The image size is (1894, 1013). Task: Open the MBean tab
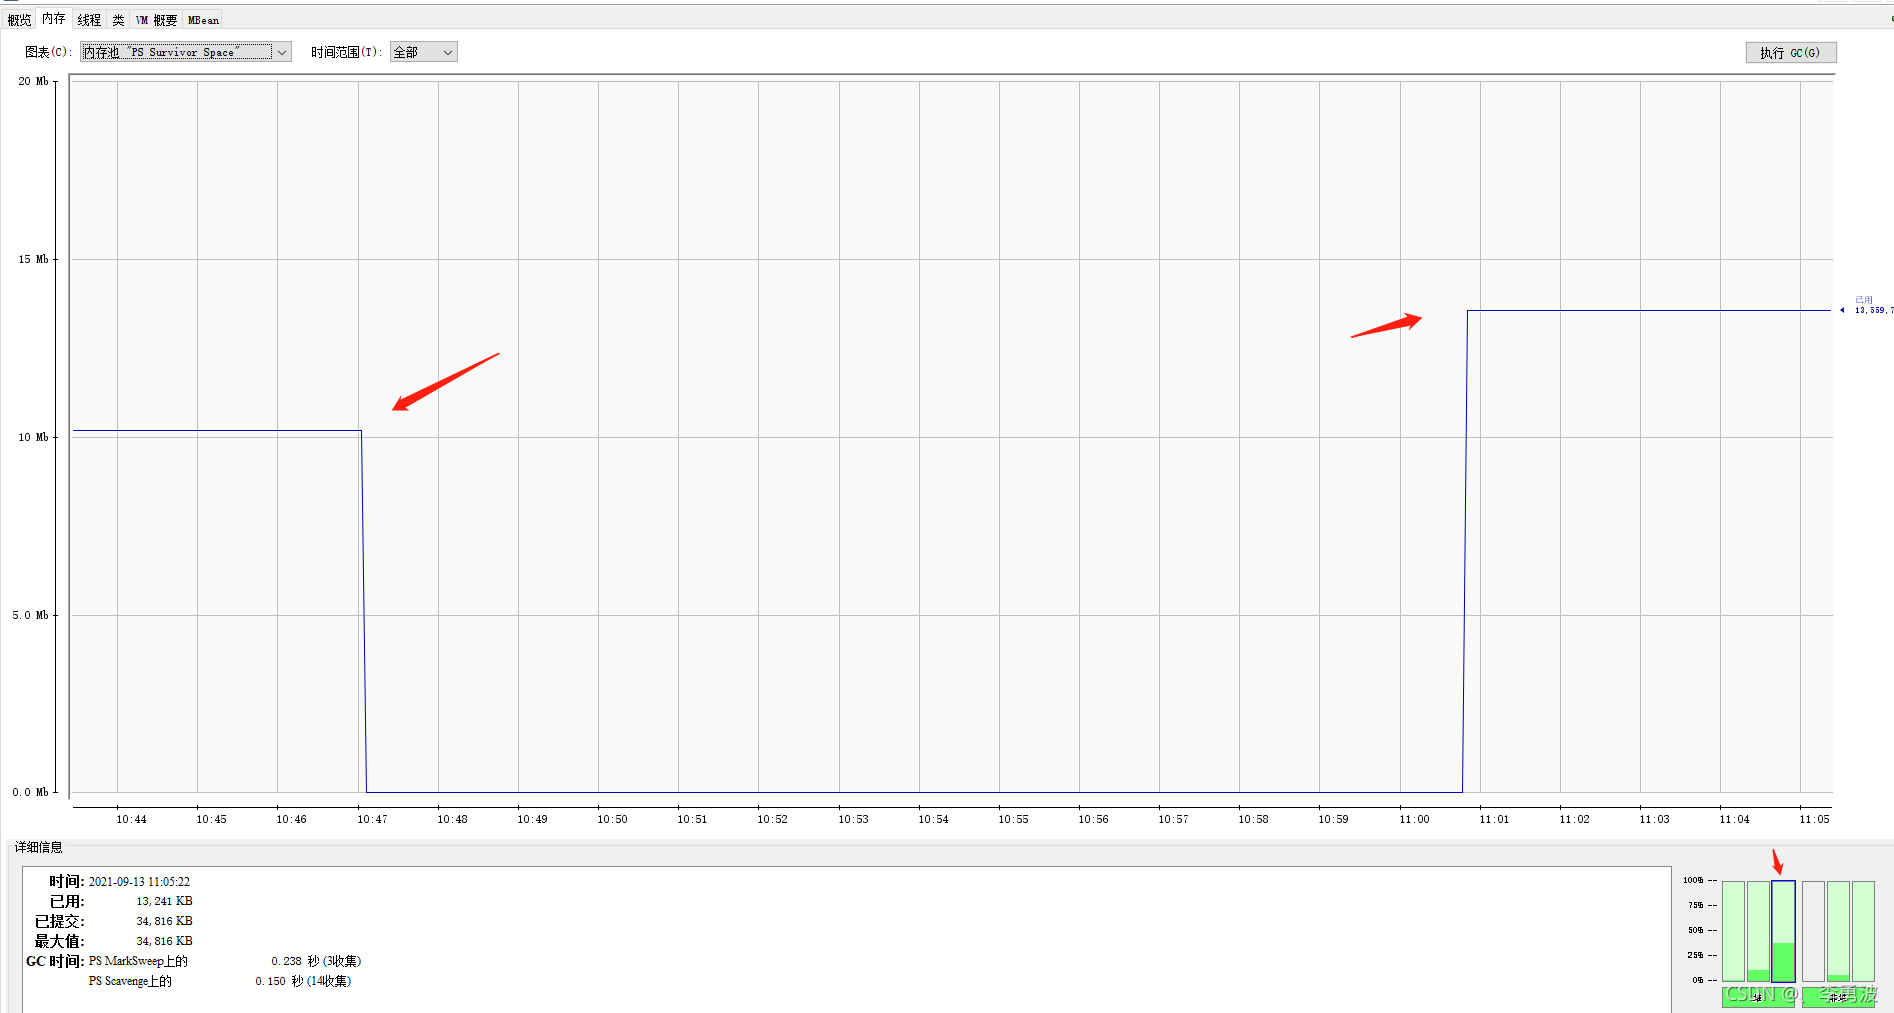point(203,20)
